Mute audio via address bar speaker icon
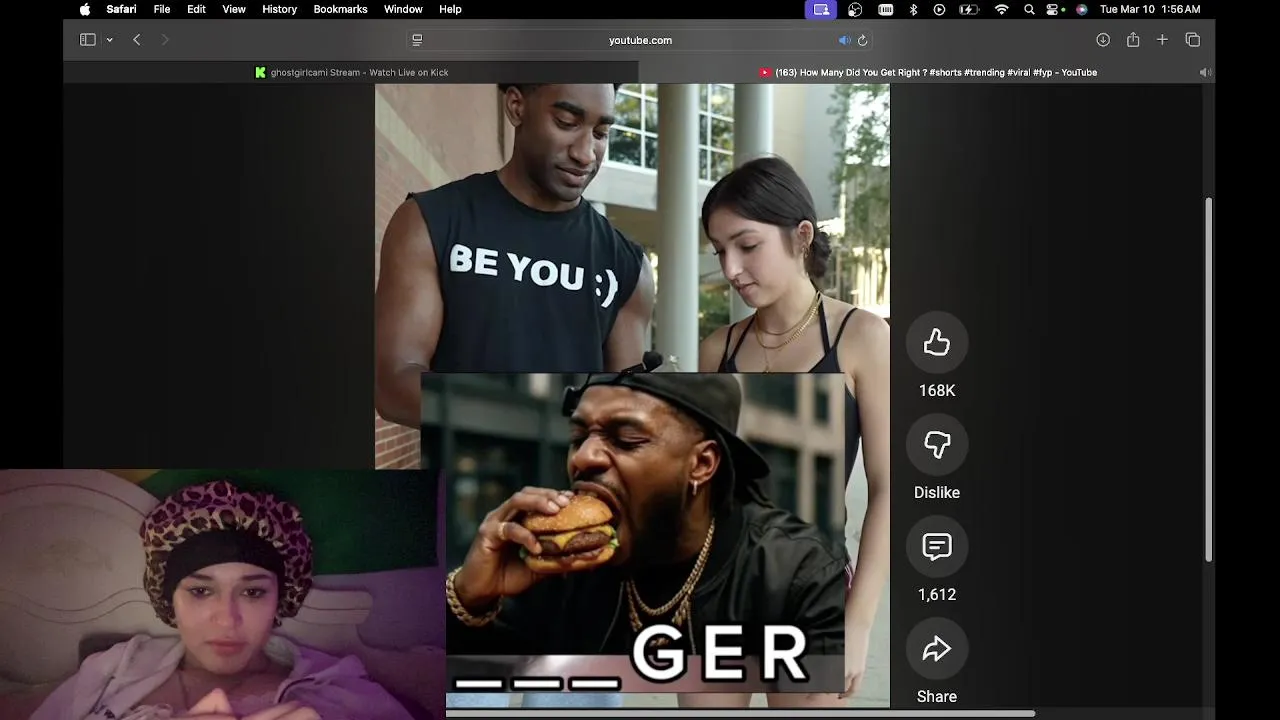1280x720 pixels. pyautogui.click(x=844, y=40)
